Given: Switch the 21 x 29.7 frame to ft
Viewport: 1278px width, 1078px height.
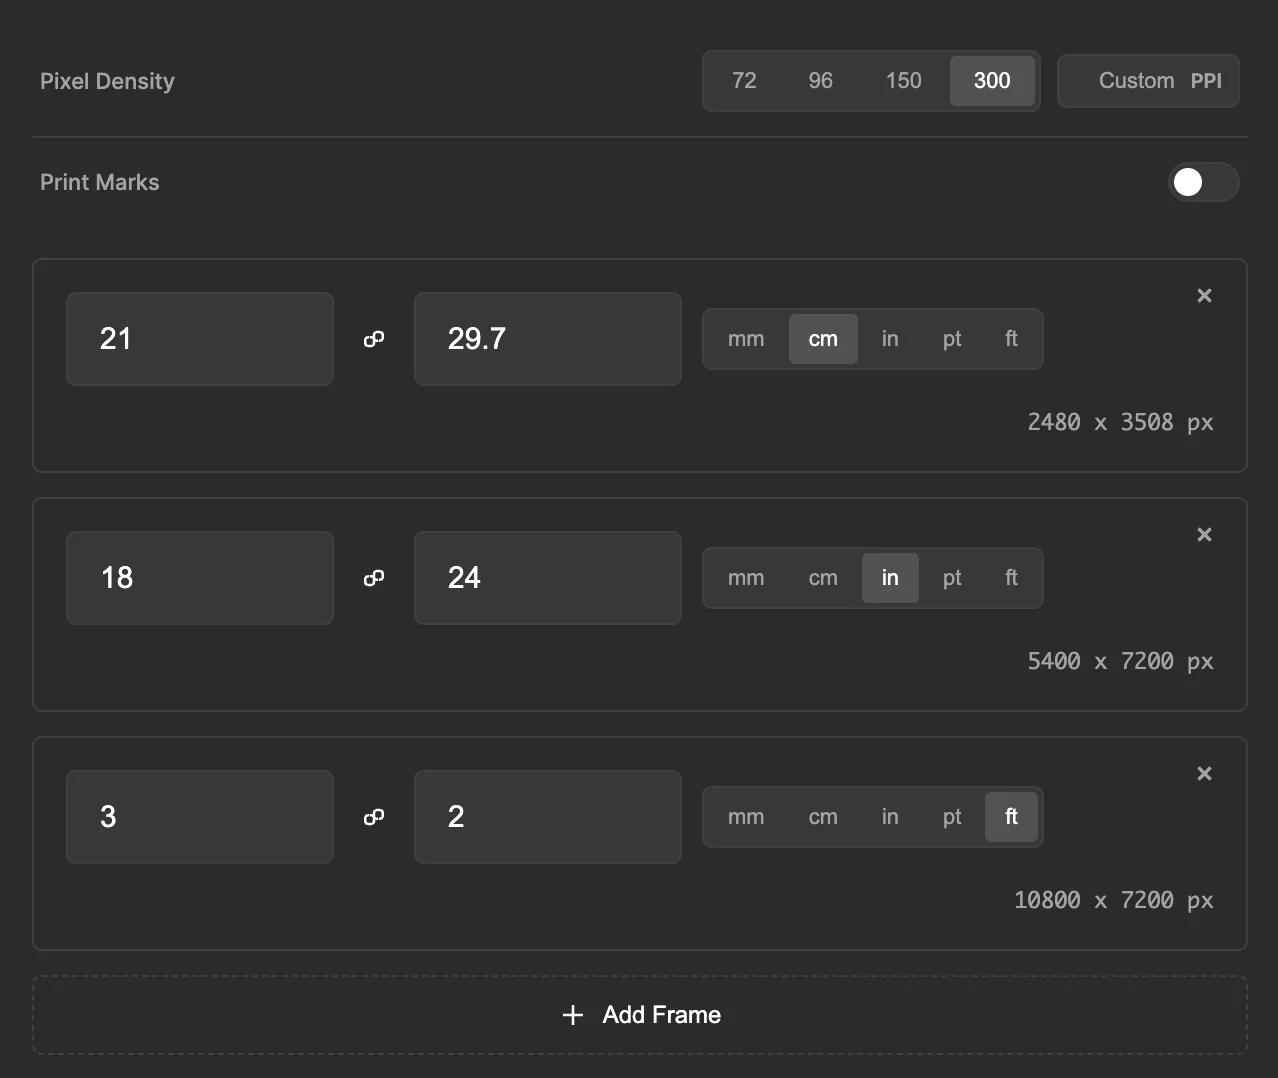Looking at the screenshot, I should pos(1011,339).
